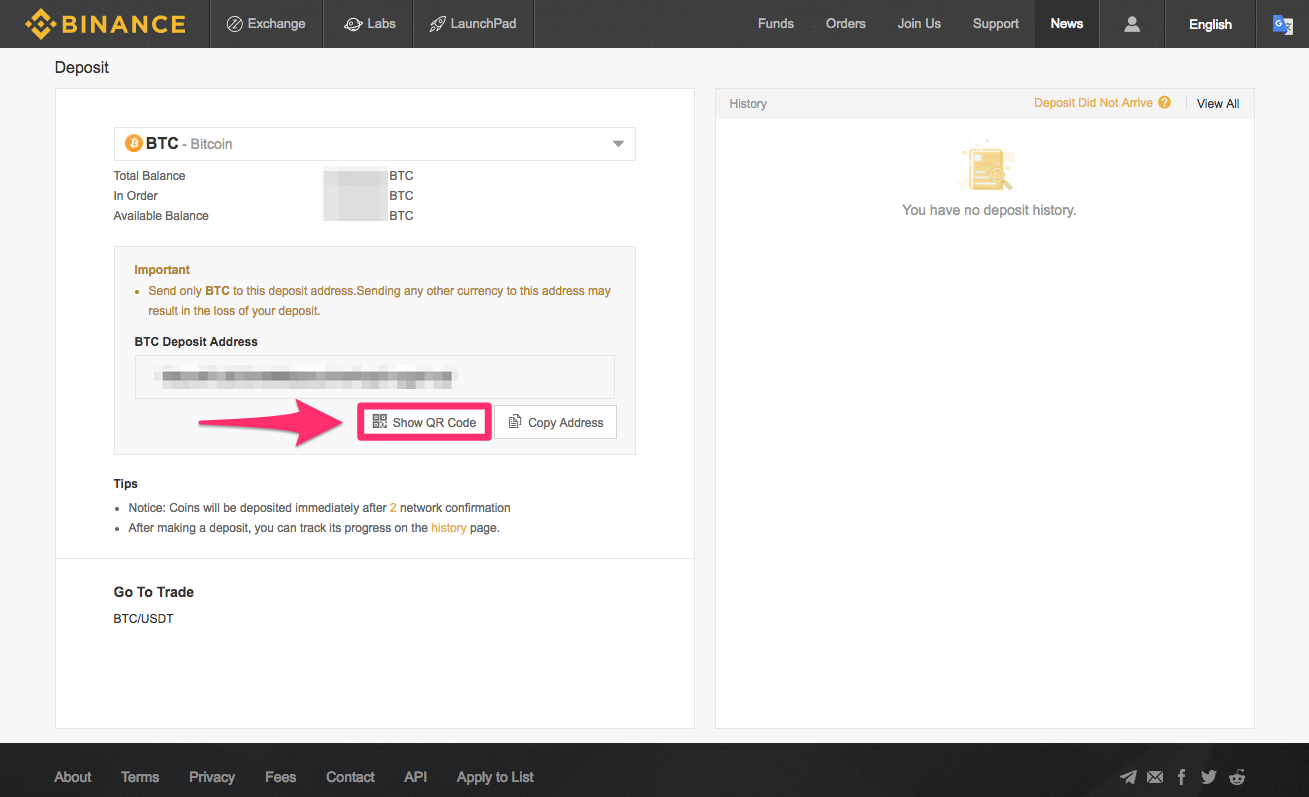Click the Copy Address button
Image resolution: width=1309 pixels, height=797 pixels.
[556, 422]
